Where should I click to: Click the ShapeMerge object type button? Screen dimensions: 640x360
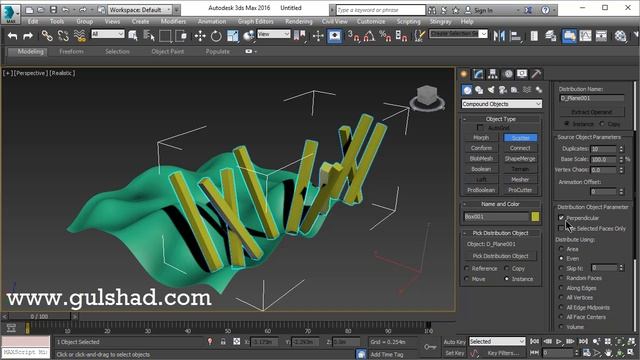(520, 158)
